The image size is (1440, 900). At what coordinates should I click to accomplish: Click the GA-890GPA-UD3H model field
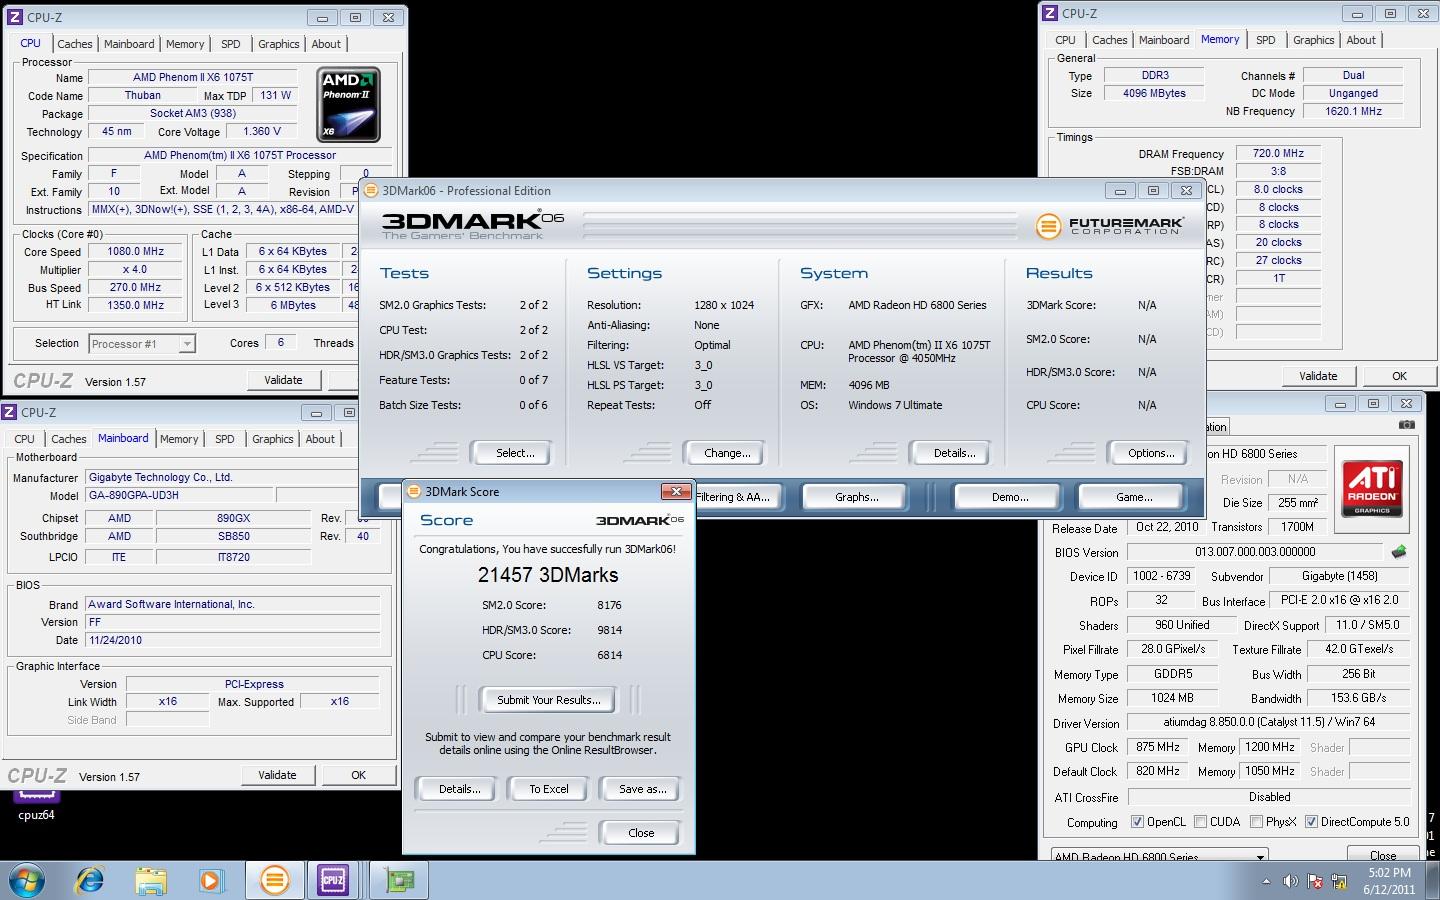[x=178, y=495]
